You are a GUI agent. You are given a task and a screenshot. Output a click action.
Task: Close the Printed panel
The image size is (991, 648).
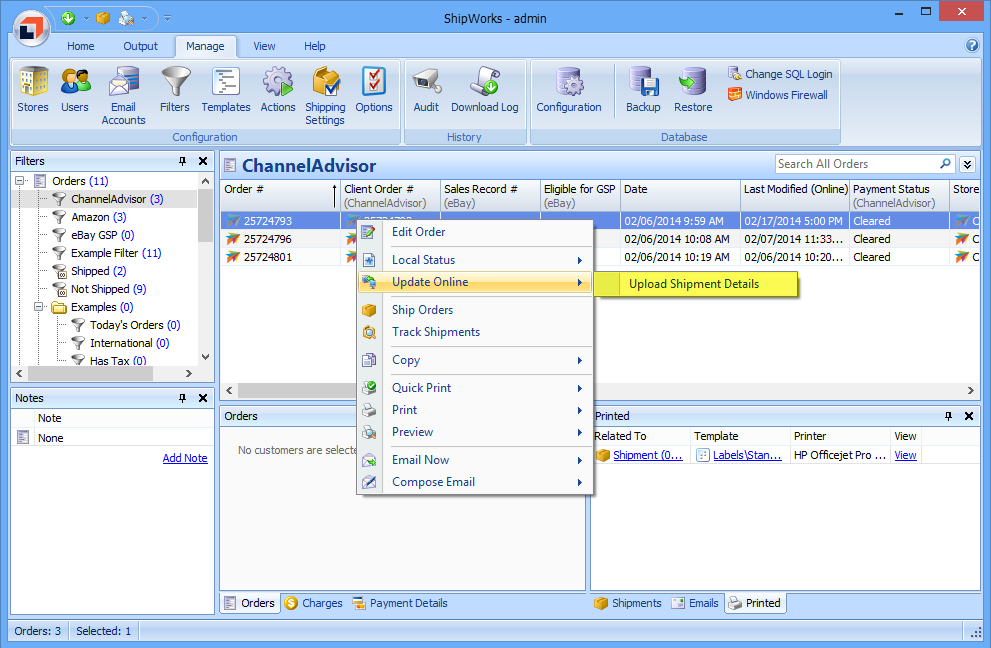click(969, 416)
